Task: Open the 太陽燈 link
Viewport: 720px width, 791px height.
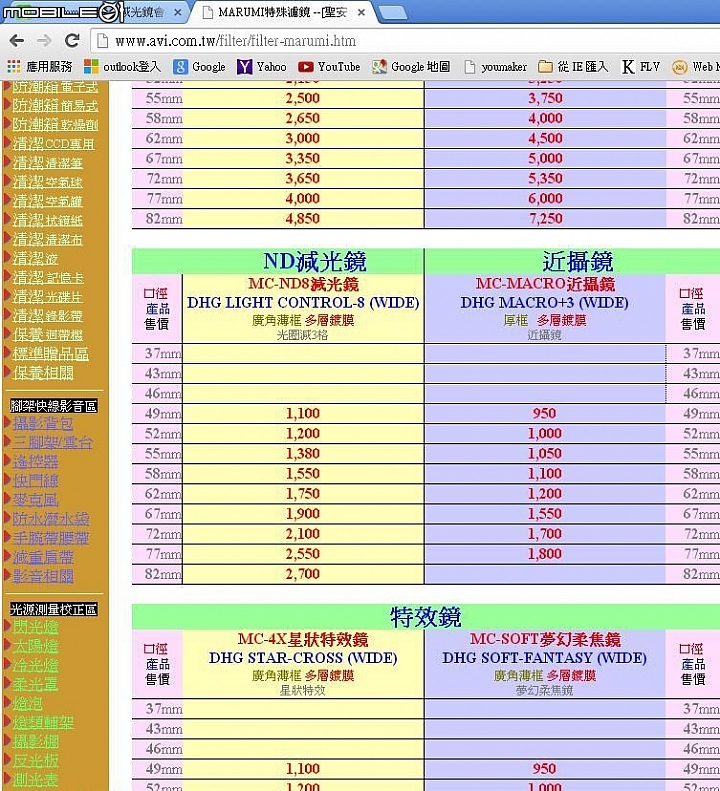Action: click(x=35, y=646)
